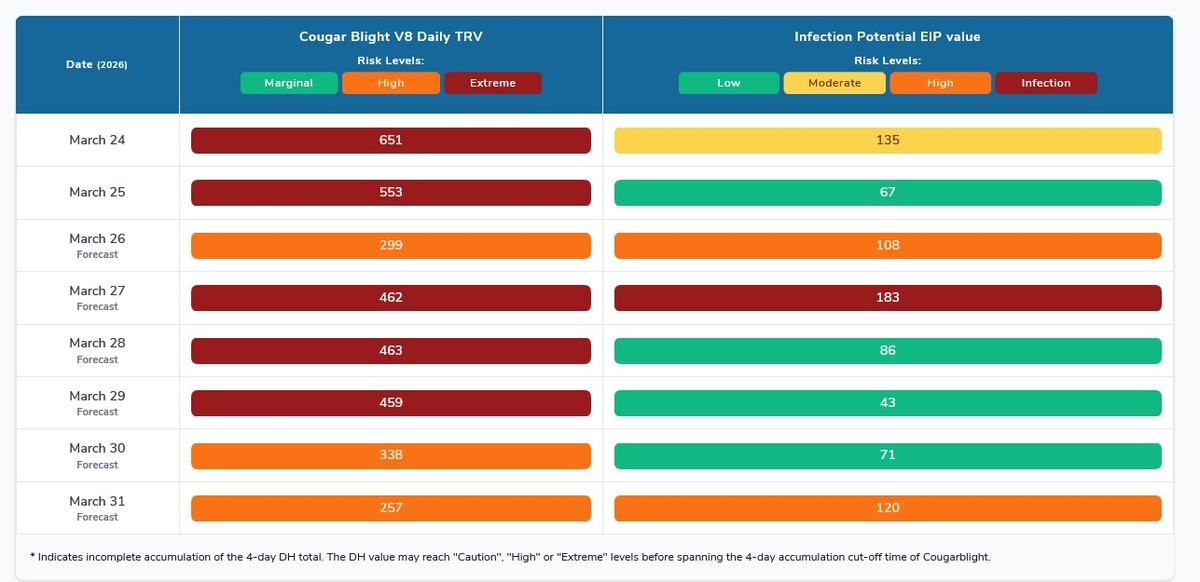The image size is (1200, 582).
Task: Select the March 27 EIP value 183
Action: 887,297
